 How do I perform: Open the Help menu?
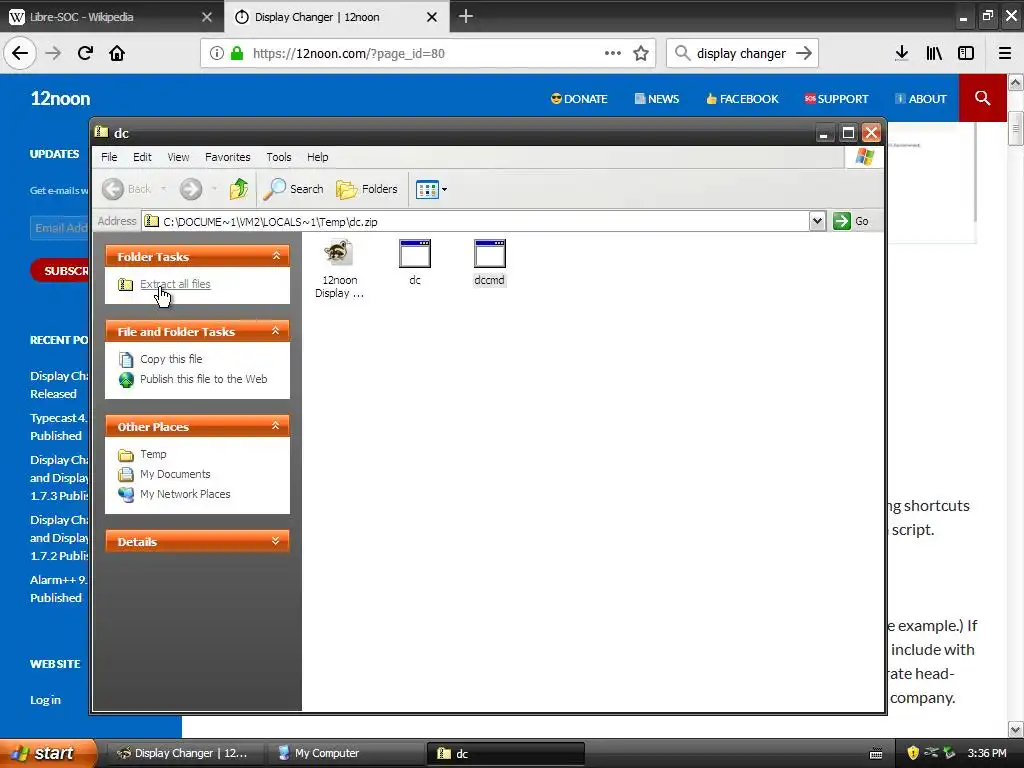click(317, 157)
